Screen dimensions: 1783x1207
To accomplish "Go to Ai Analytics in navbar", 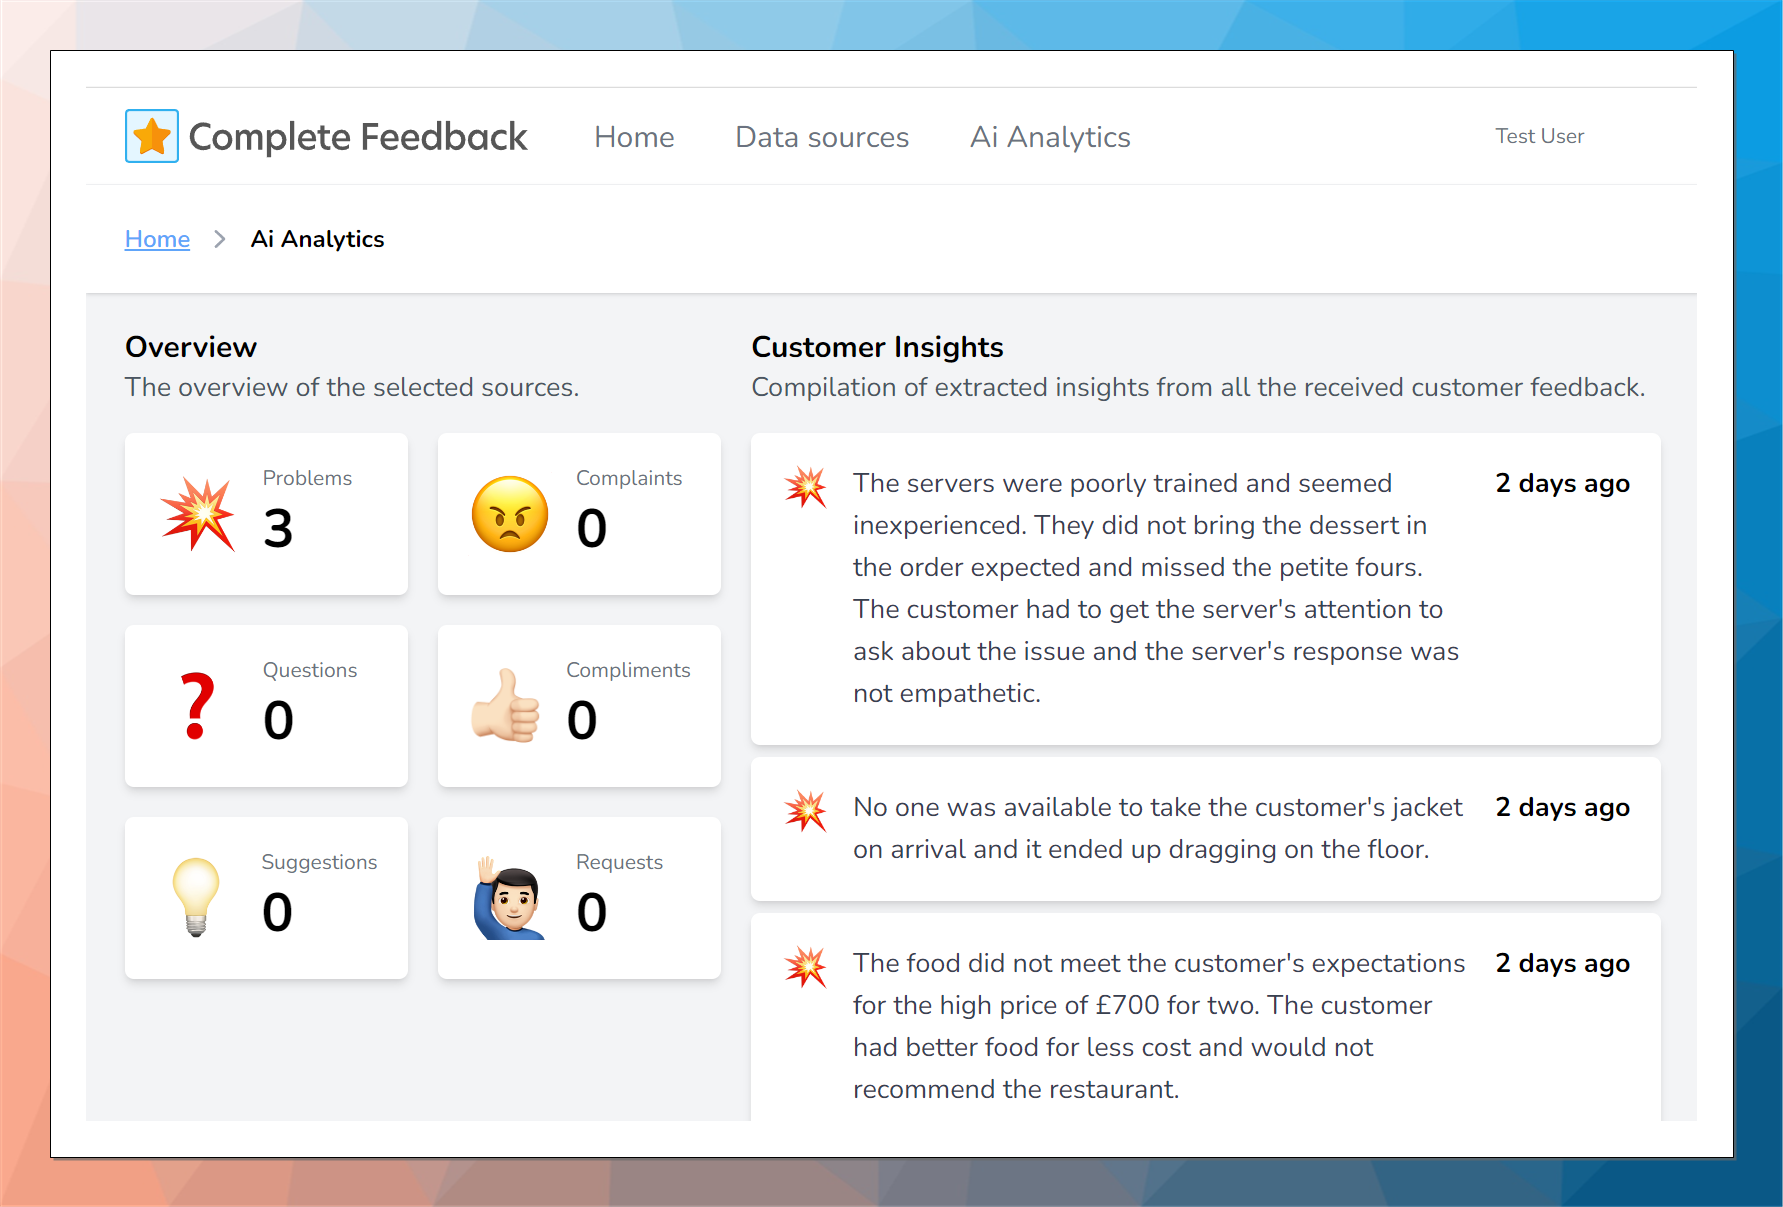I will pyautogui.click(x=1050, y=137).
